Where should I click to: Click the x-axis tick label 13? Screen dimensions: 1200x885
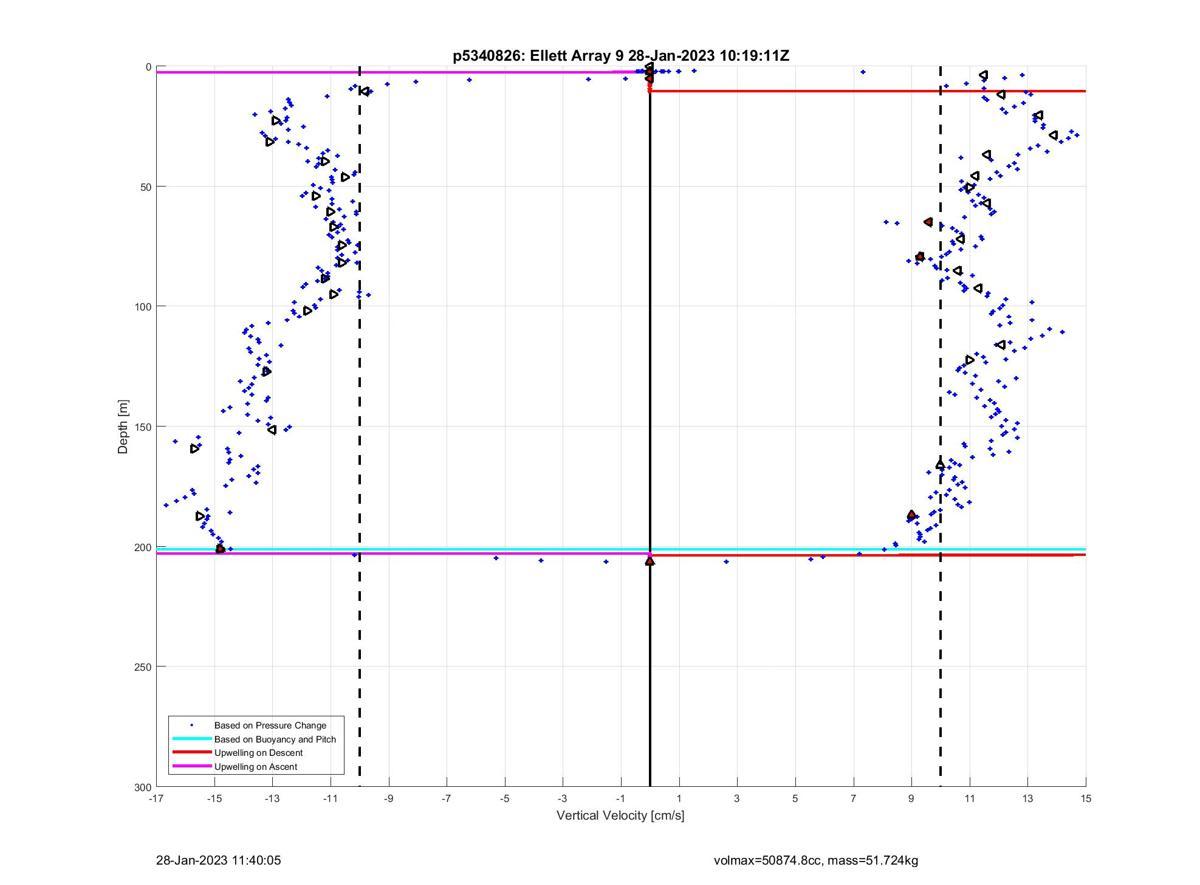tap(1028, 799)
